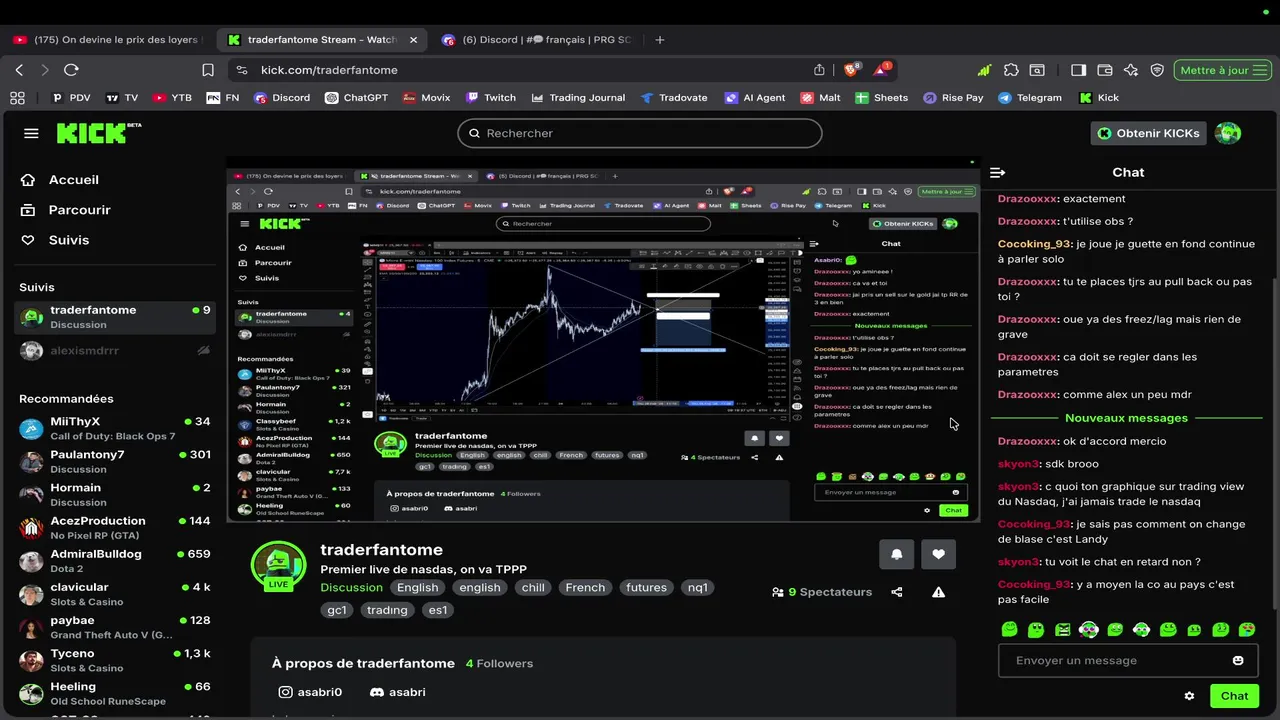
Task: Open offline channel alexismdrrr
Action: tap(116, 351)
